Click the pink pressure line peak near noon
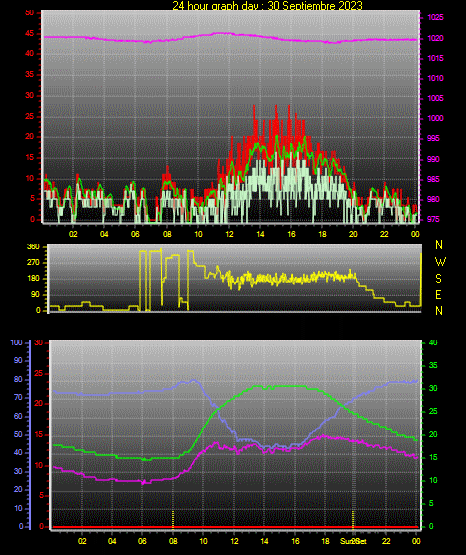Image resolution: width=466 pixels, height=555 pixels. coord(221,33)
